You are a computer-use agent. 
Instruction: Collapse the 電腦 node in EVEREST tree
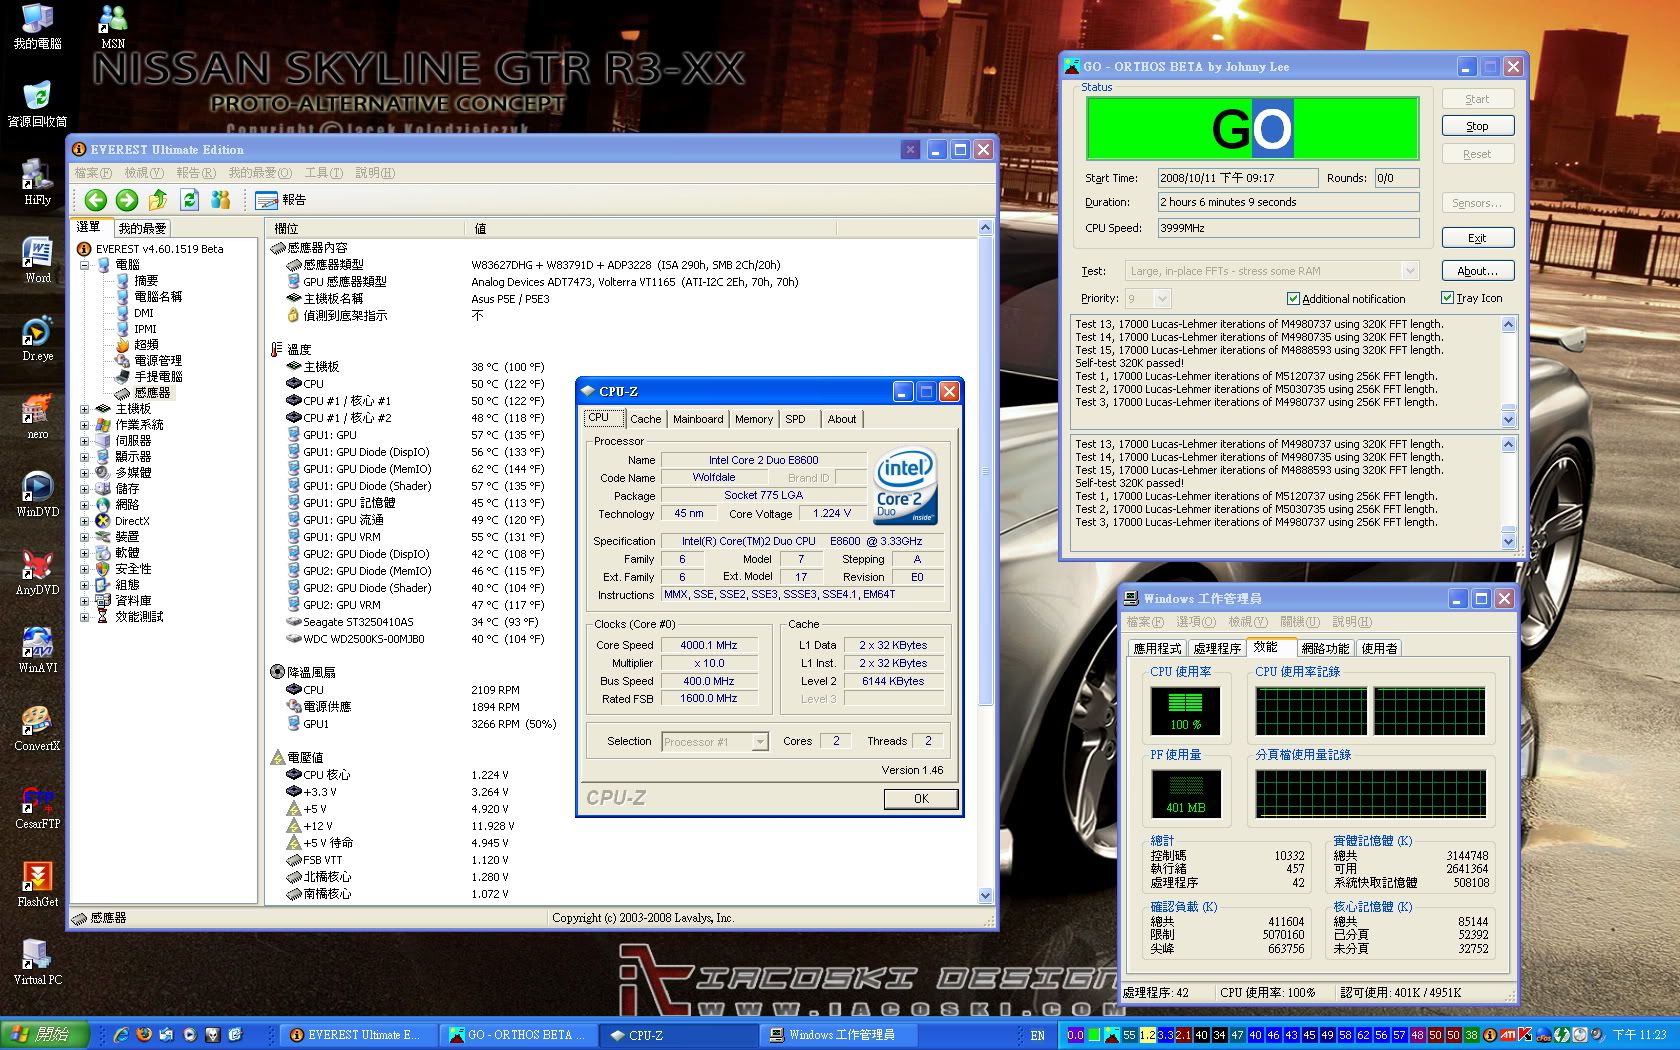(85, 265)
